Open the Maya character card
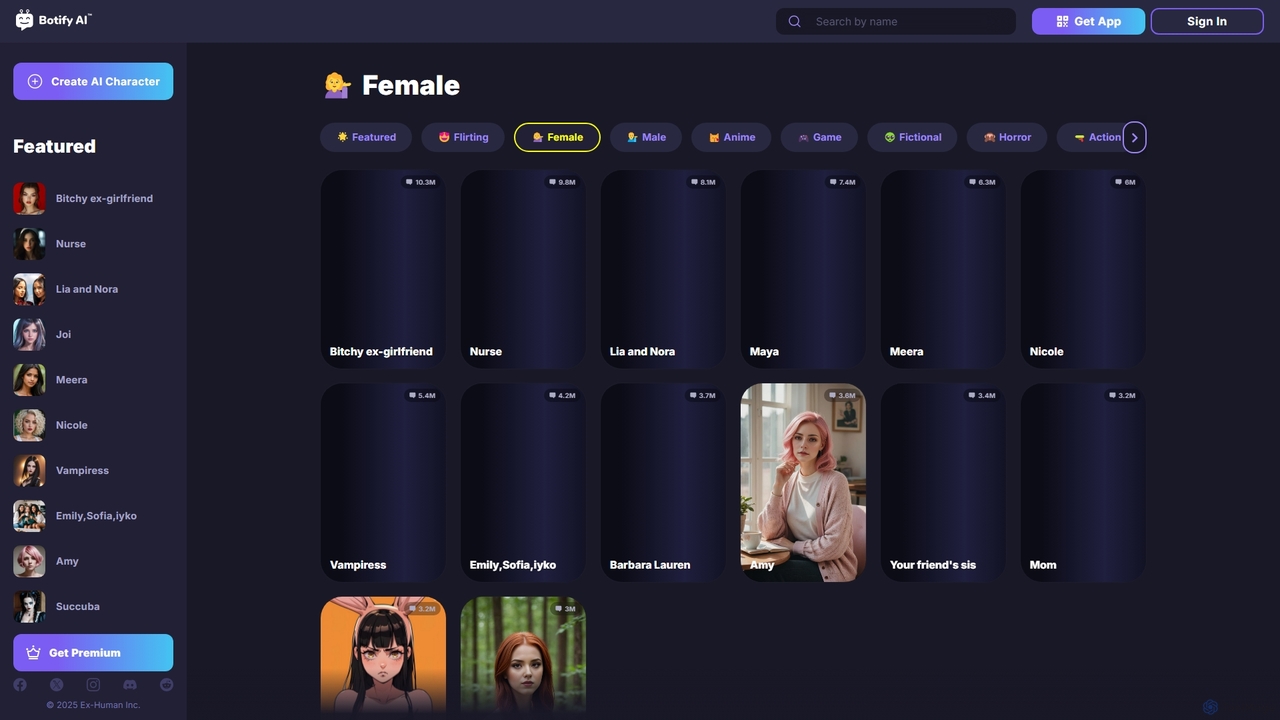 (x=803, y=269)
